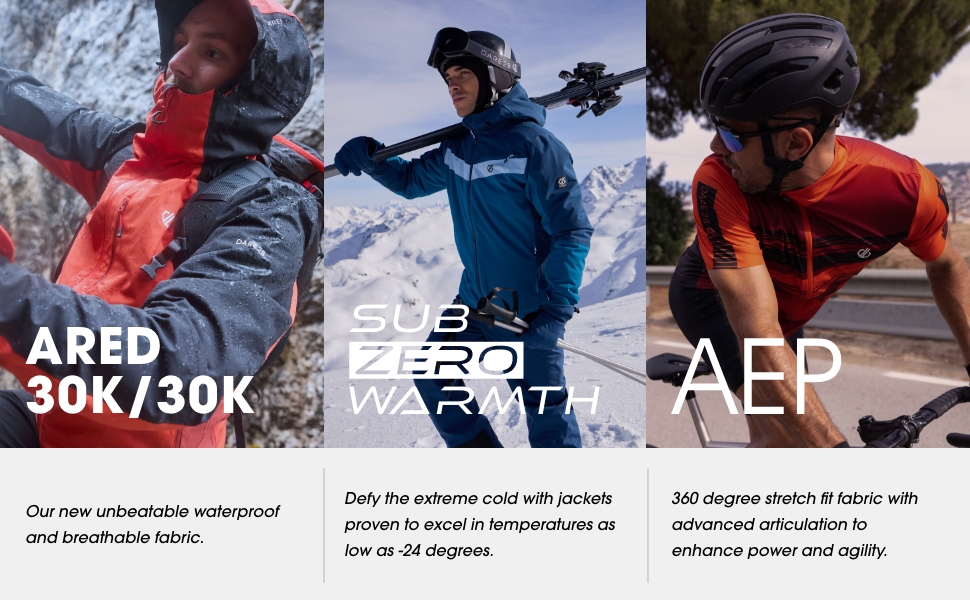
Task: Click the logo on orange jacket chest
Action: coord(168,218)
